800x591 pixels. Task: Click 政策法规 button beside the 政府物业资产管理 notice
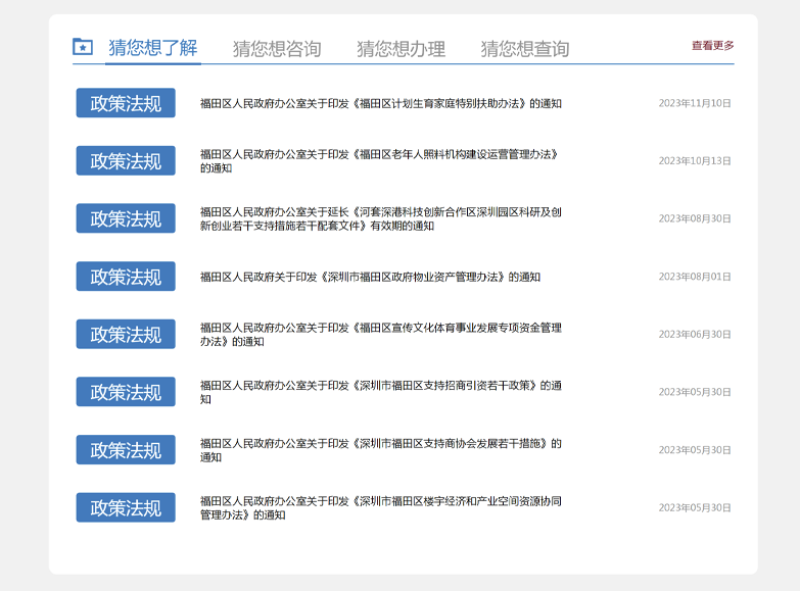coord(126,277)
